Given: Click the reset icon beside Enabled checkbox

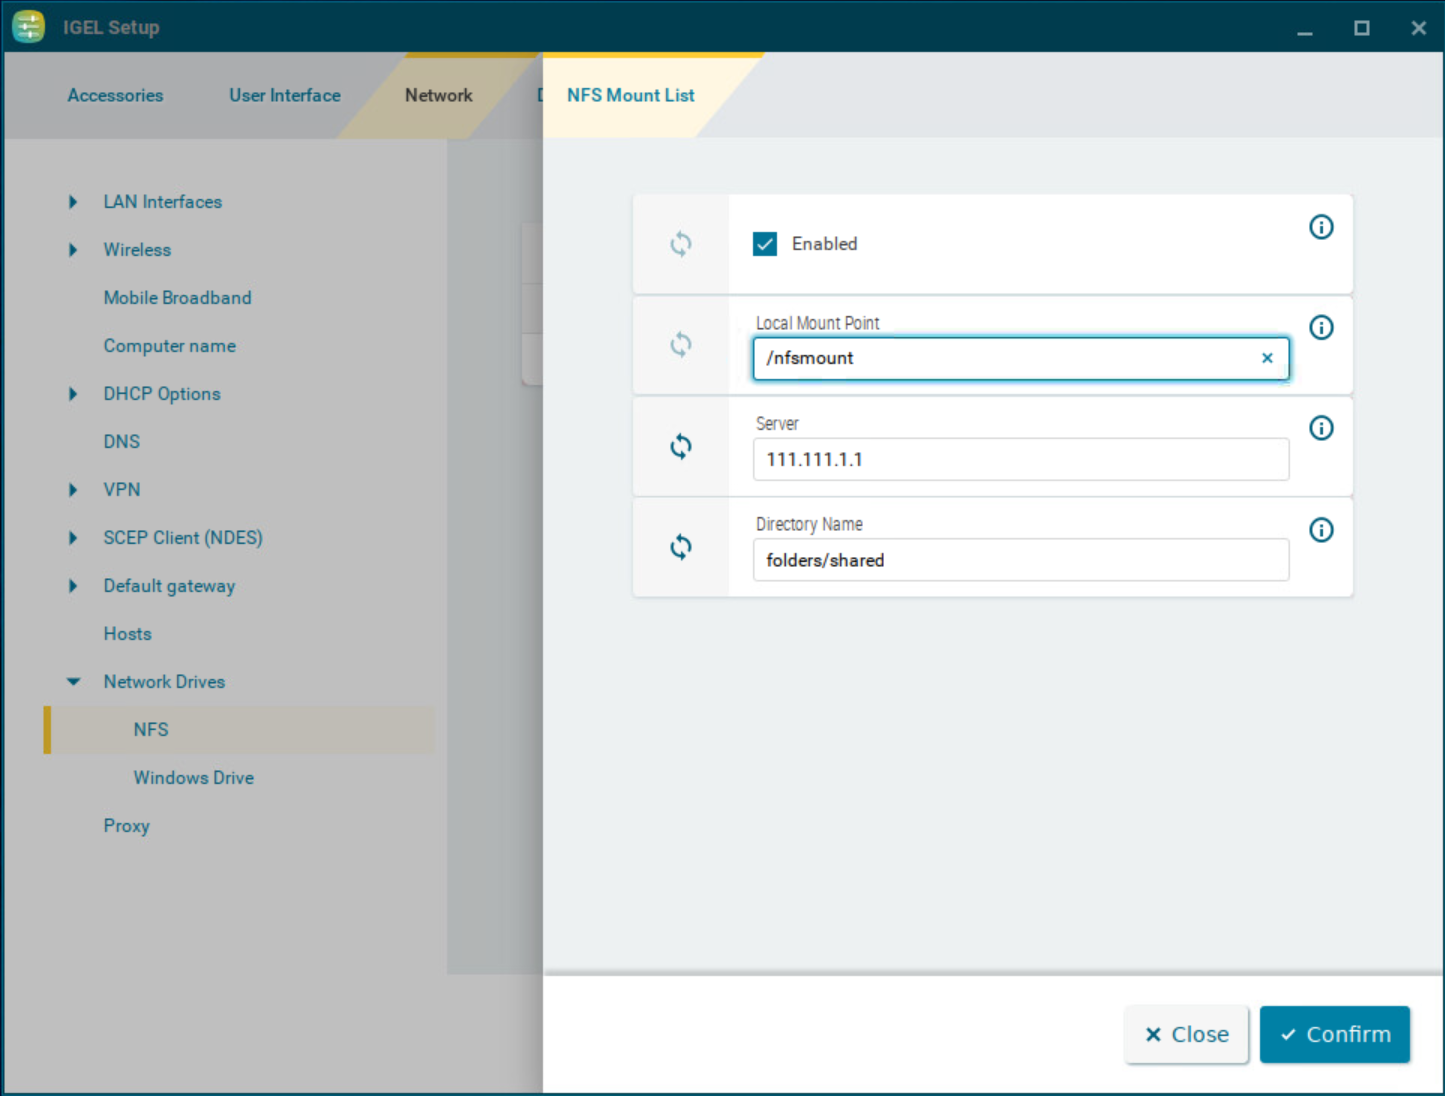Looking at the screenshot, I should pos(681,244).
